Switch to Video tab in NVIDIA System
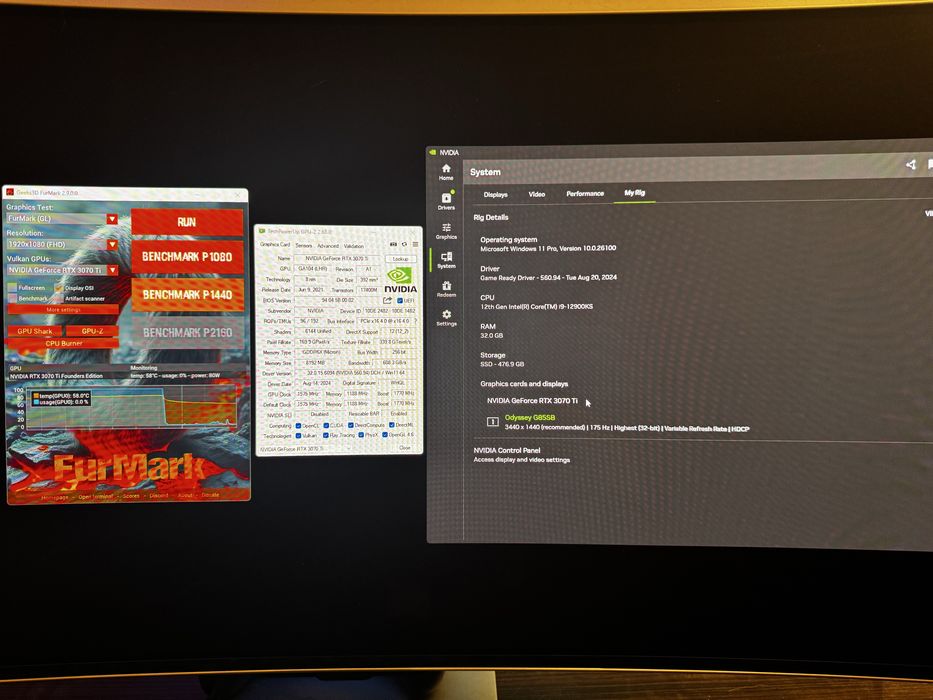The image size is (933, 700). pos(536,194)
